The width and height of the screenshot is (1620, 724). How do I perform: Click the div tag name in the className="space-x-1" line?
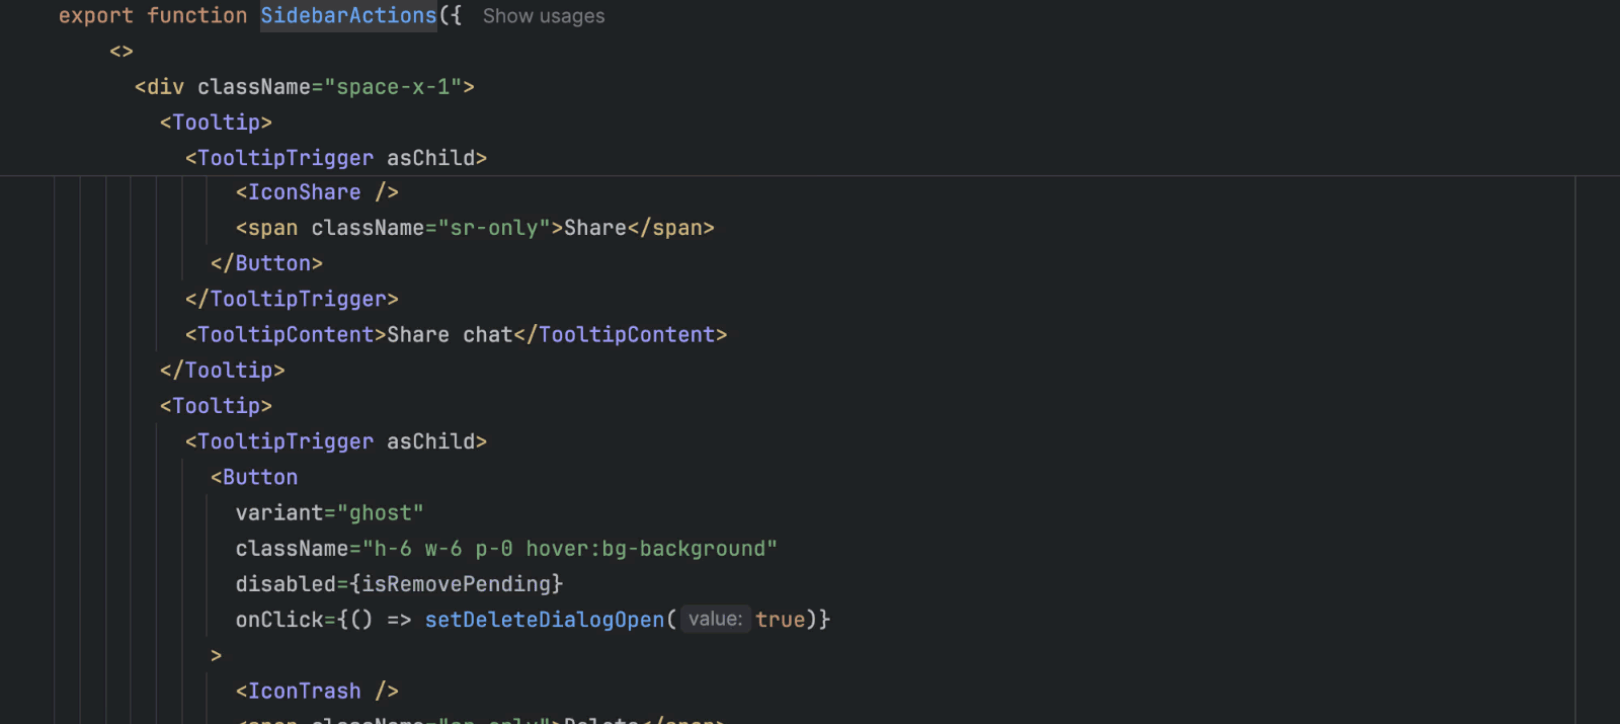click(x=166, y=87)
